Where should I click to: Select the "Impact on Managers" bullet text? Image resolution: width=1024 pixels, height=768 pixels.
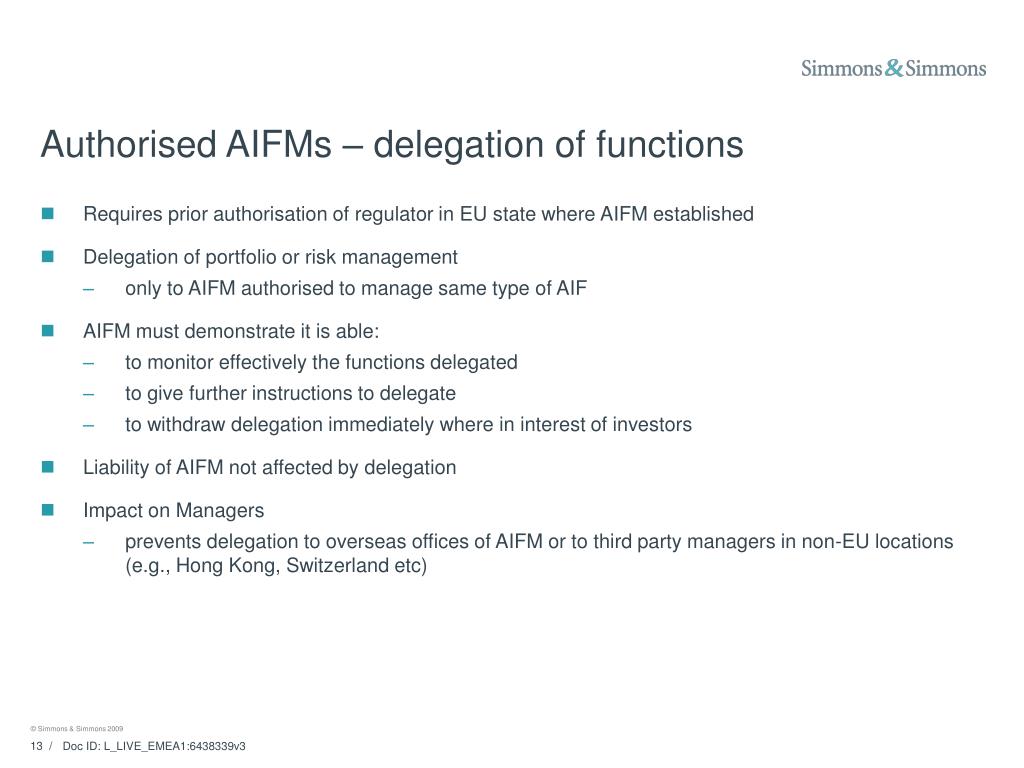tap(173, 511)
